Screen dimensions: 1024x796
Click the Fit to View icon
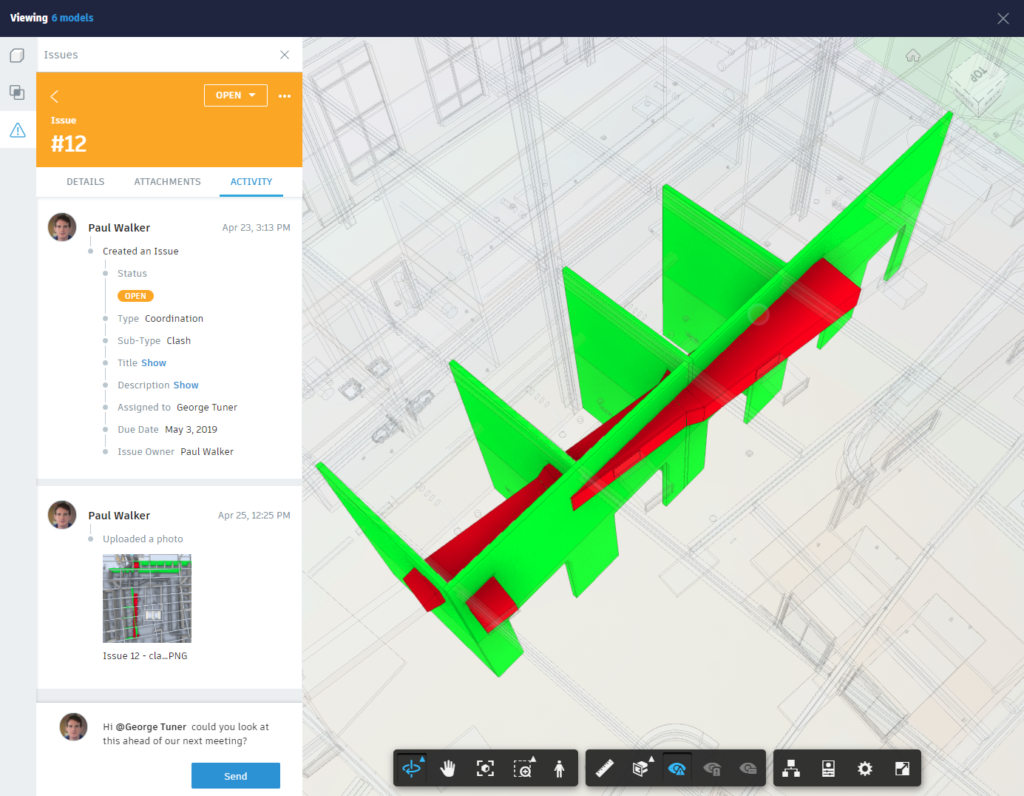click(485, 769)
